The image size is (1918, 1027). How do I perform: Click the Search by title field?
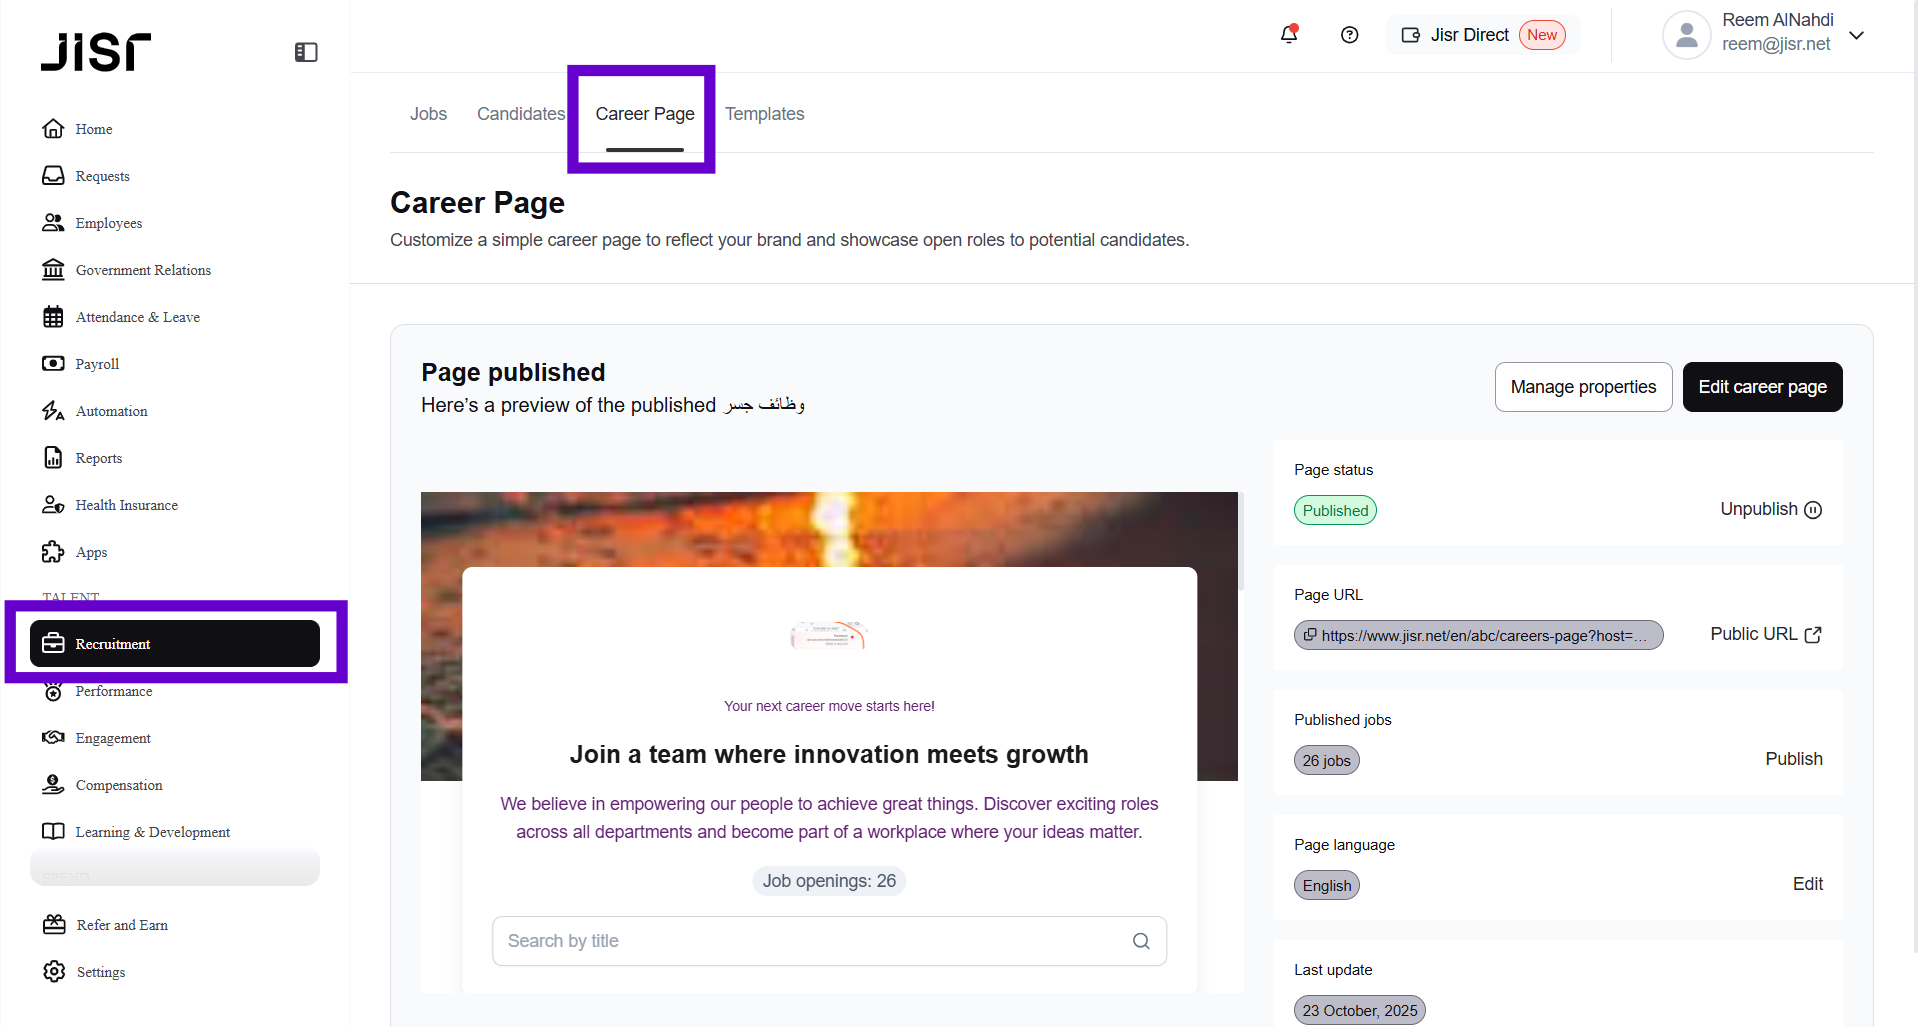tap(810, 941)
